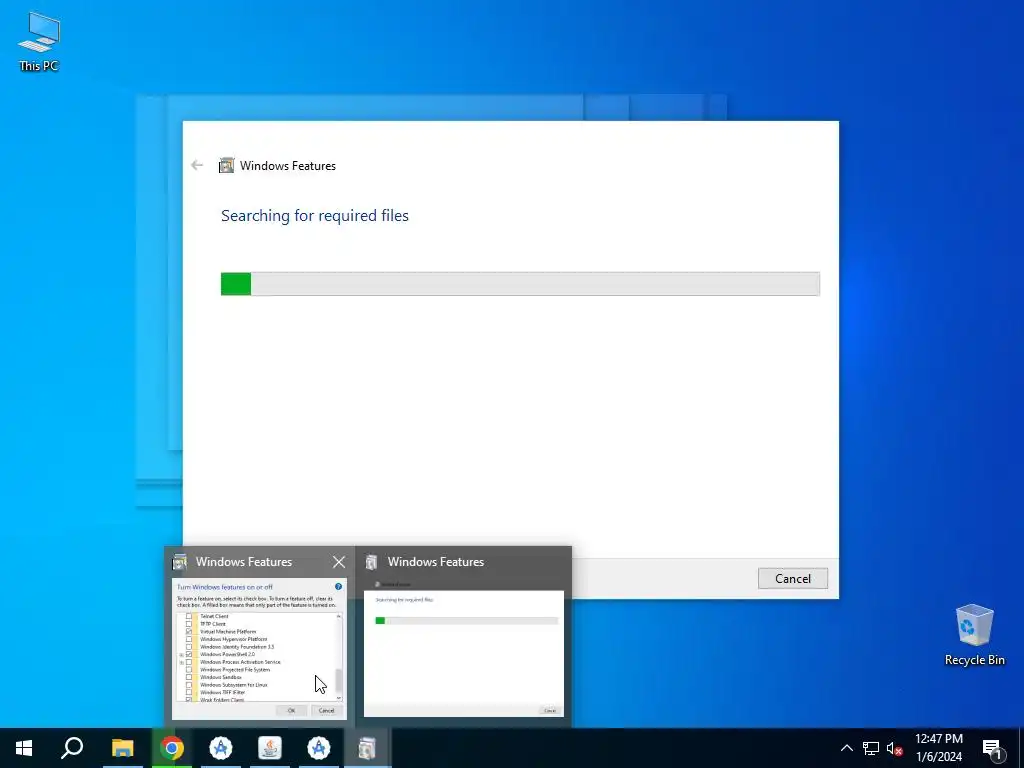The image size is (1024, 768).
Task: Click the second thumbnail's "Windows Features" title
Action: (436, 562)
